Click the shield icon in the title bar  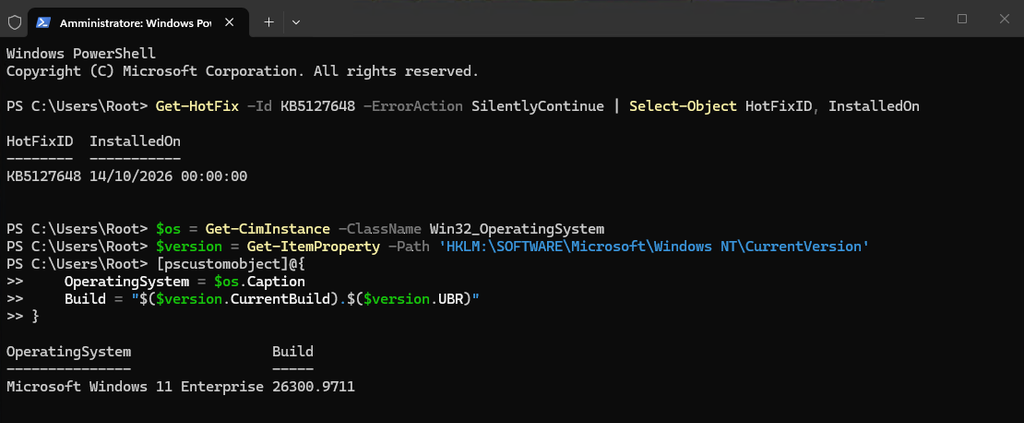(x=14, y=22)
